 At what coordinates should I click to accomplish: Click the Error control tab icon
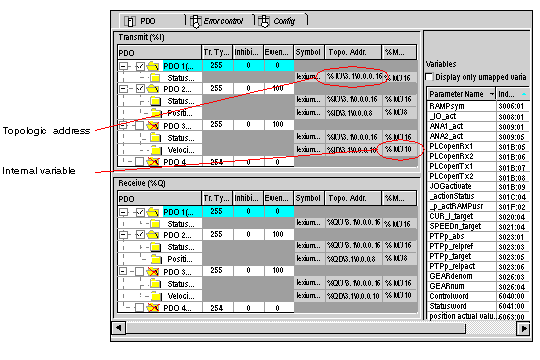pyautogui.click(x=196, y=21)
